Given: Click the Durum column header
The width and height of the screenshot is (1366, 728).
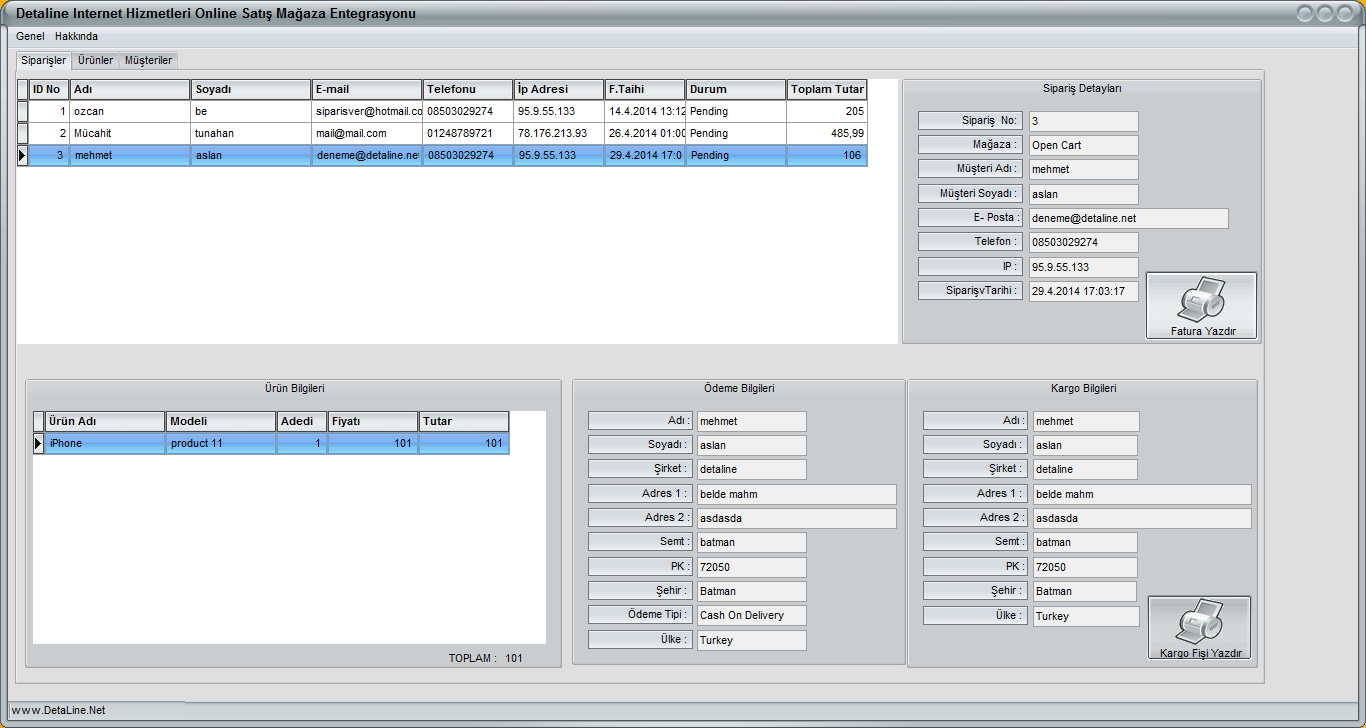Looking at the screenshot, I should [x=735, y=90].
